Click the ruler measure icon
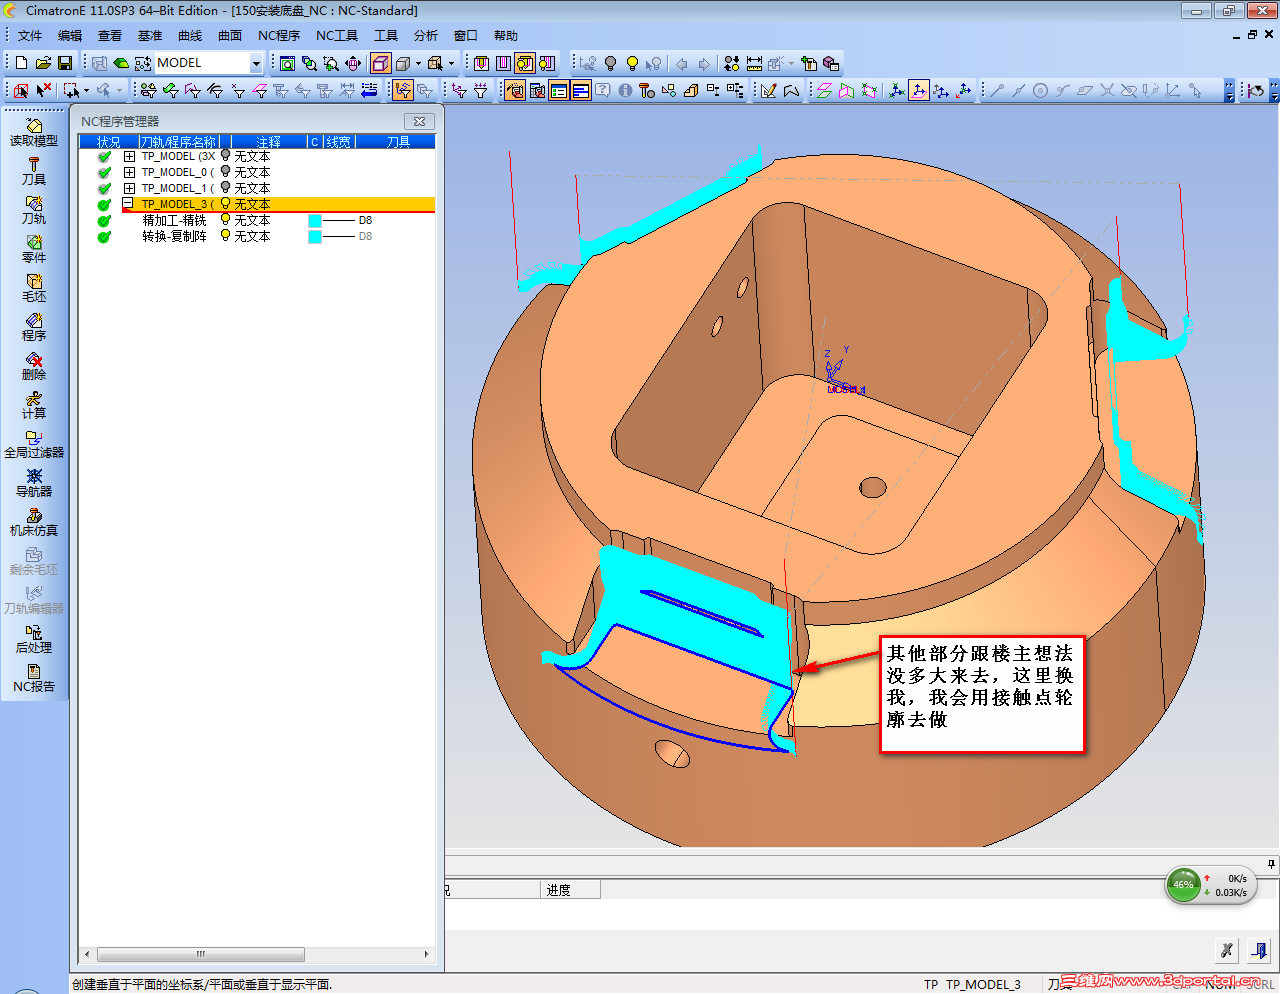 [x=754, y=63]
